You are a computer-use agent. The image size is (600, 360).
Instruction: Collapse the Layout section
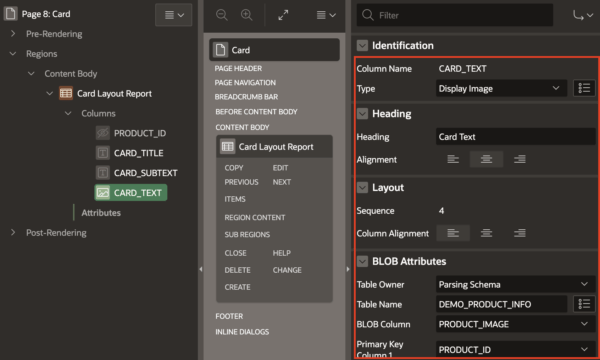(x=362, y=187)
